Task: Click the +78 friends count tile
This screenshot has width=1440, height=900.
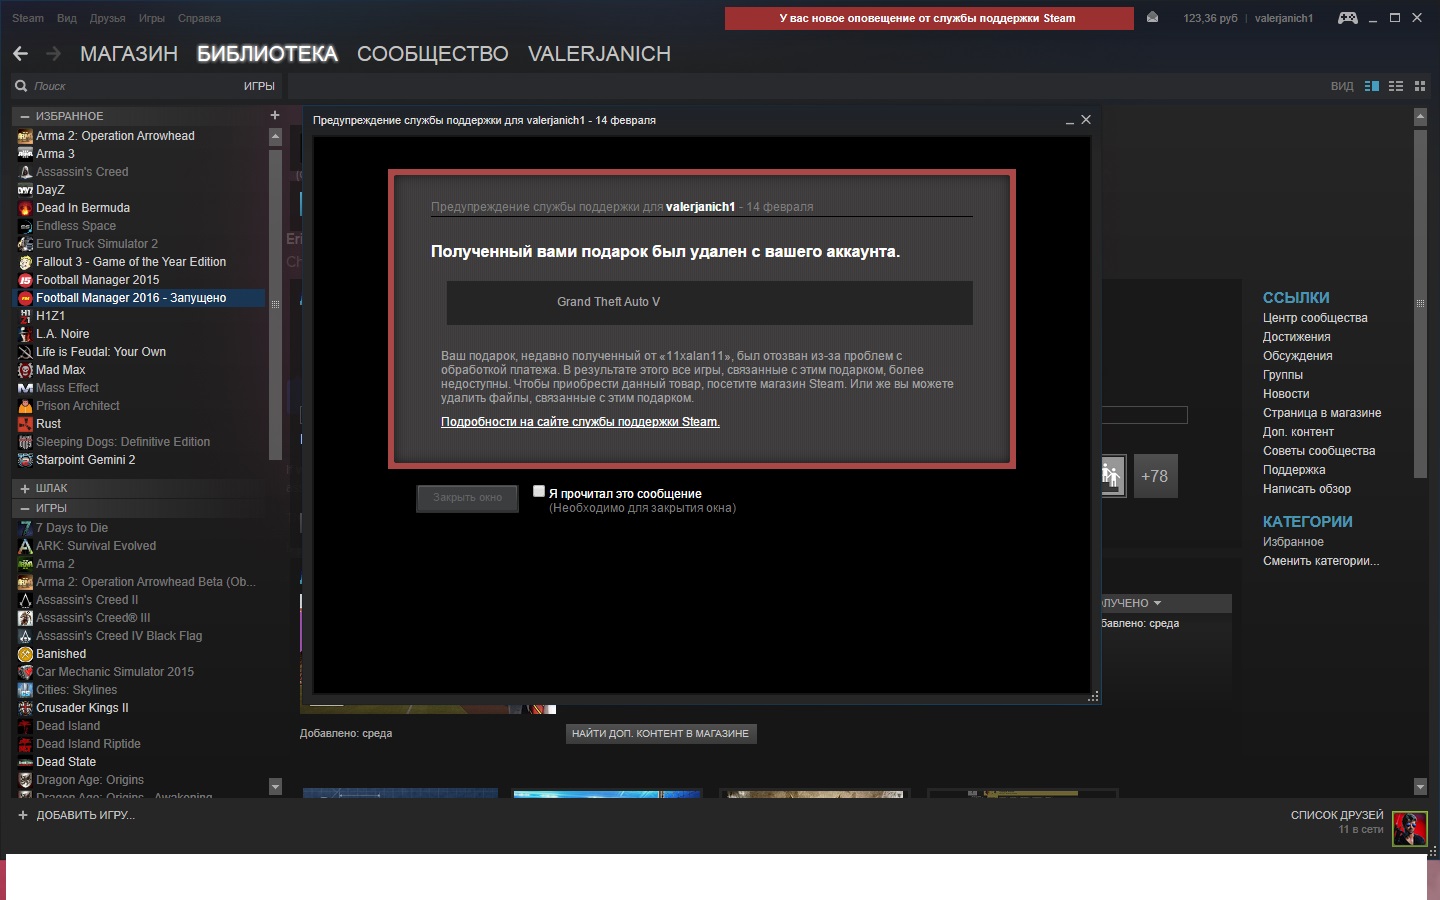Action: [1155, 476]
